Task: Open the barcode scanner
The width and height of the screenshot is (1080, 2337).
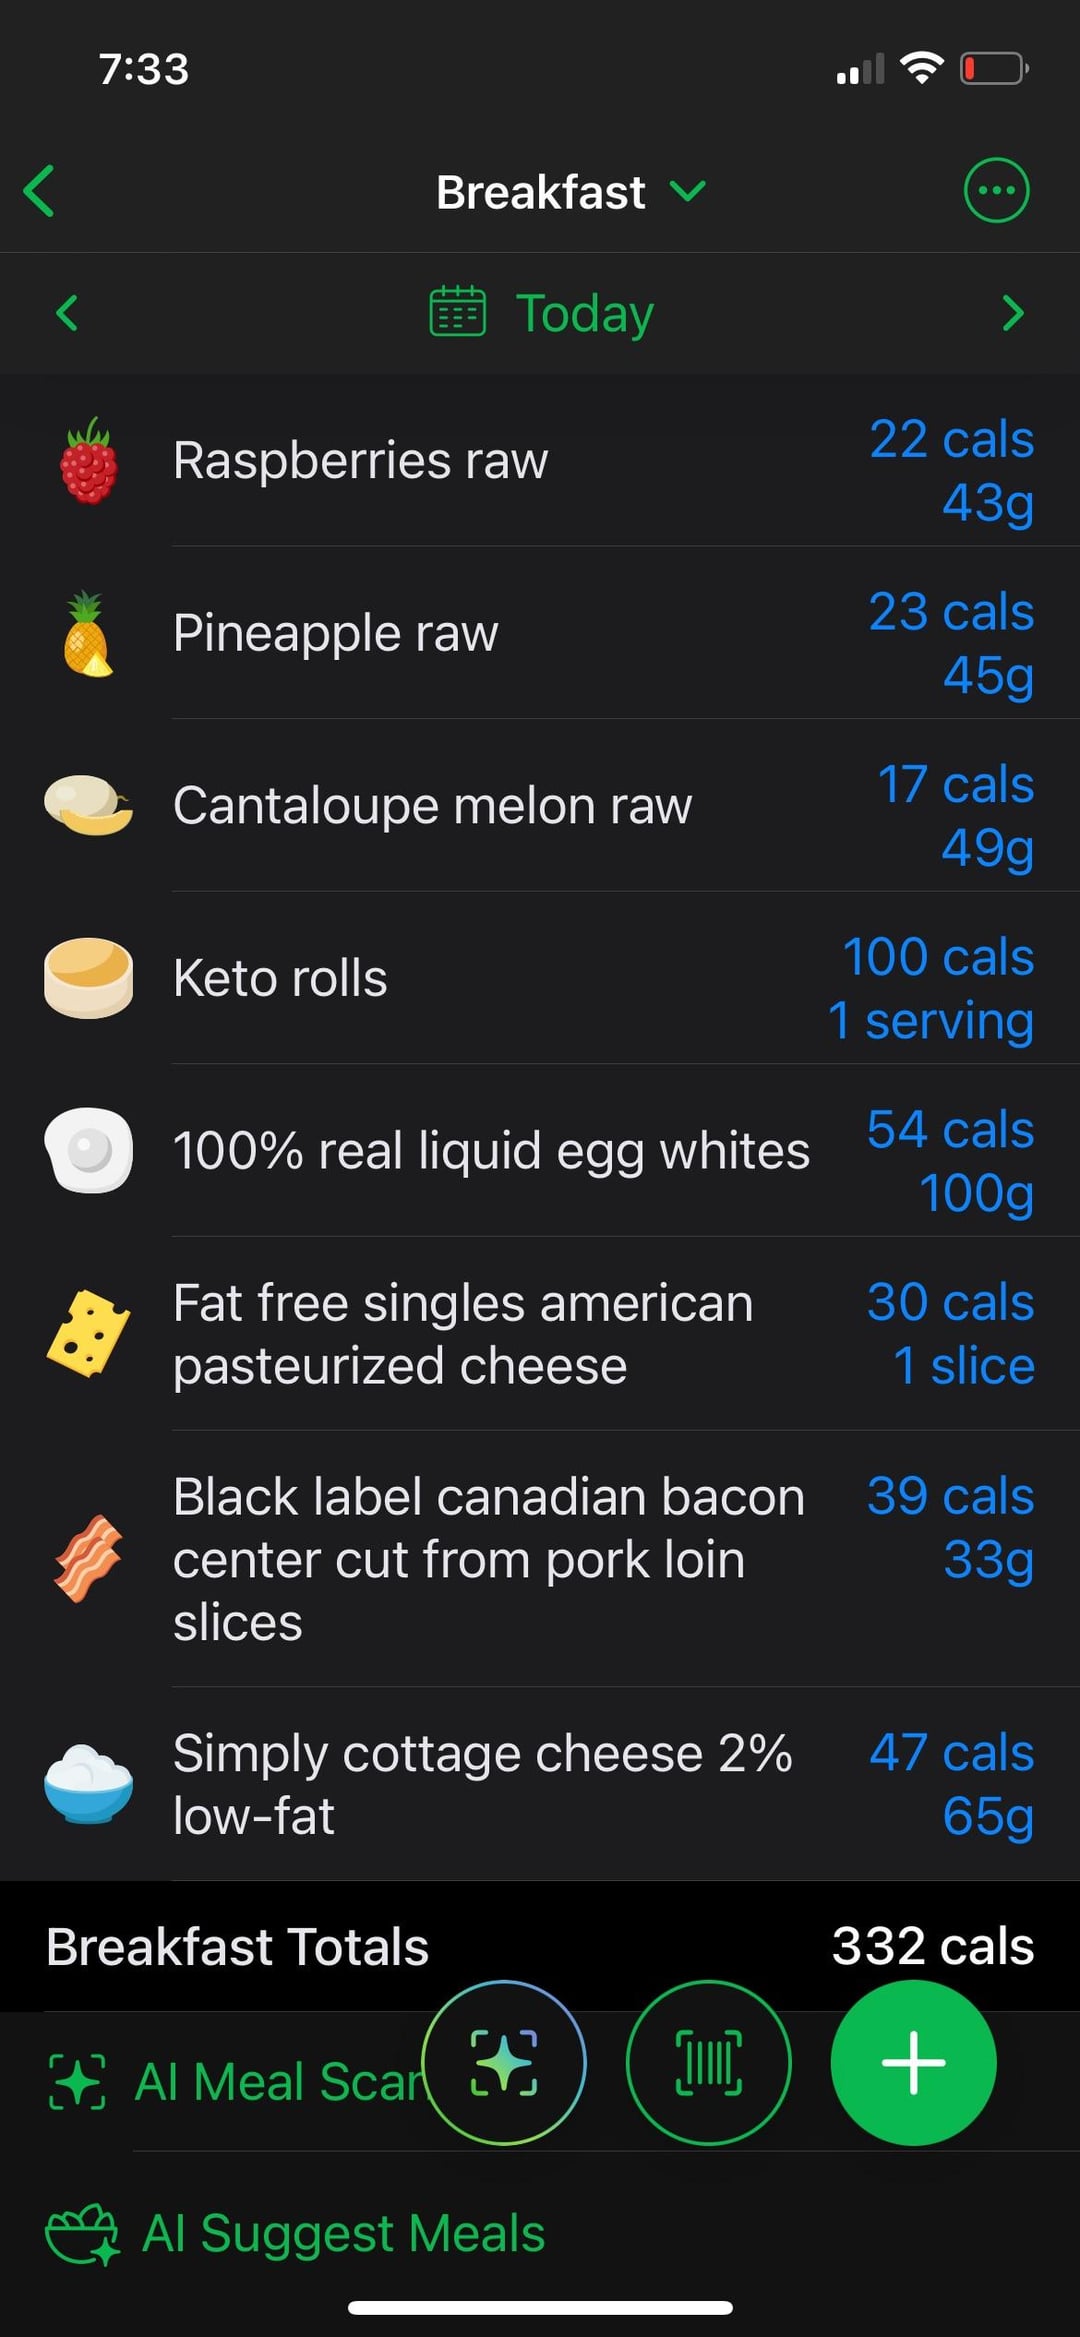Action: (709, 2063)
